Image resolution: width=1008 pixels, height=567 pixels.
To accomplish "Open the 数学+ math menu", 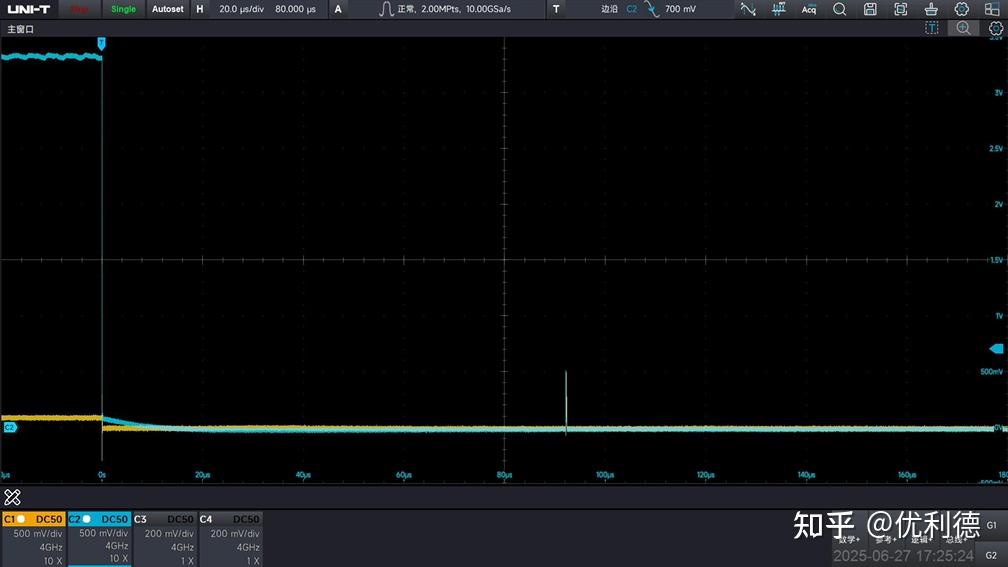I will click(x=850, y=540).
